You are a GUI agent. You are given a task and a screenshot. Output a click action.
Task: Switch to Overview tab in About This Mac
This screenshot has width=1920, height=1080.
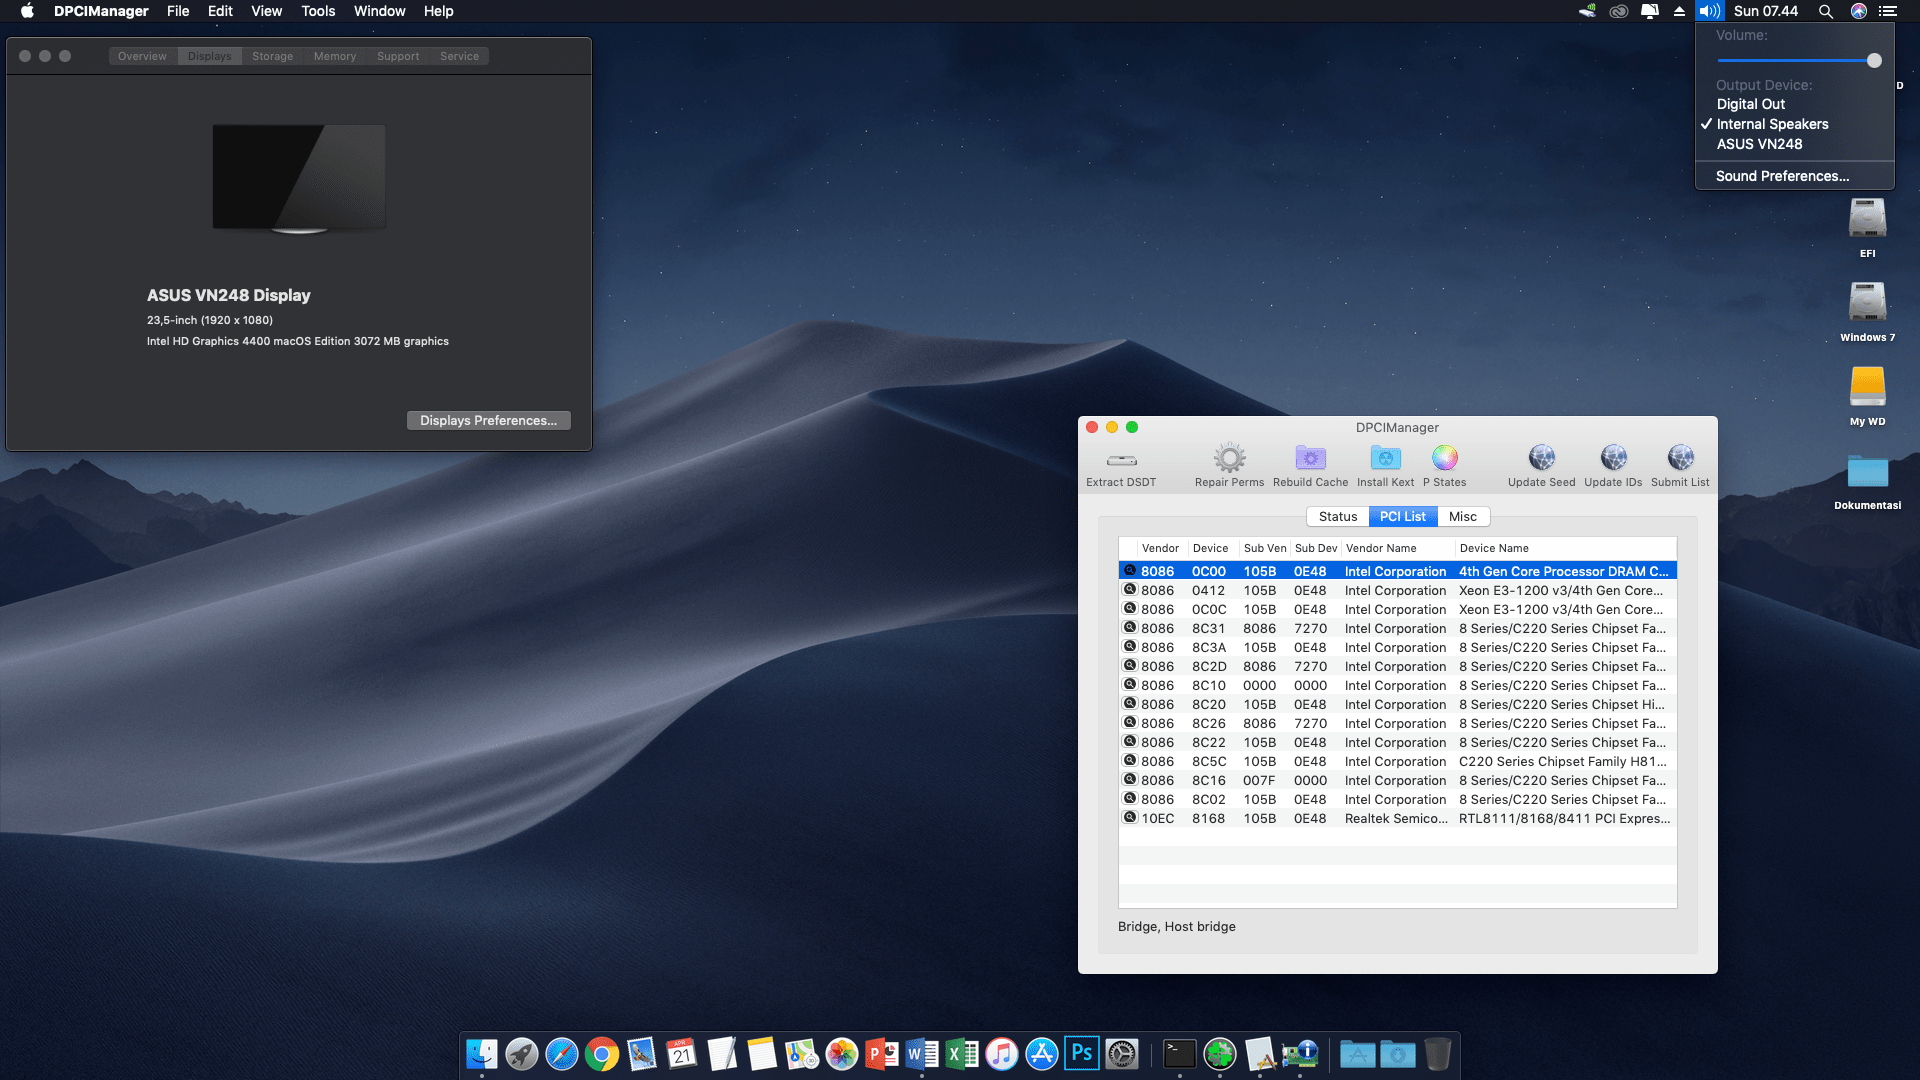[142, 56]
